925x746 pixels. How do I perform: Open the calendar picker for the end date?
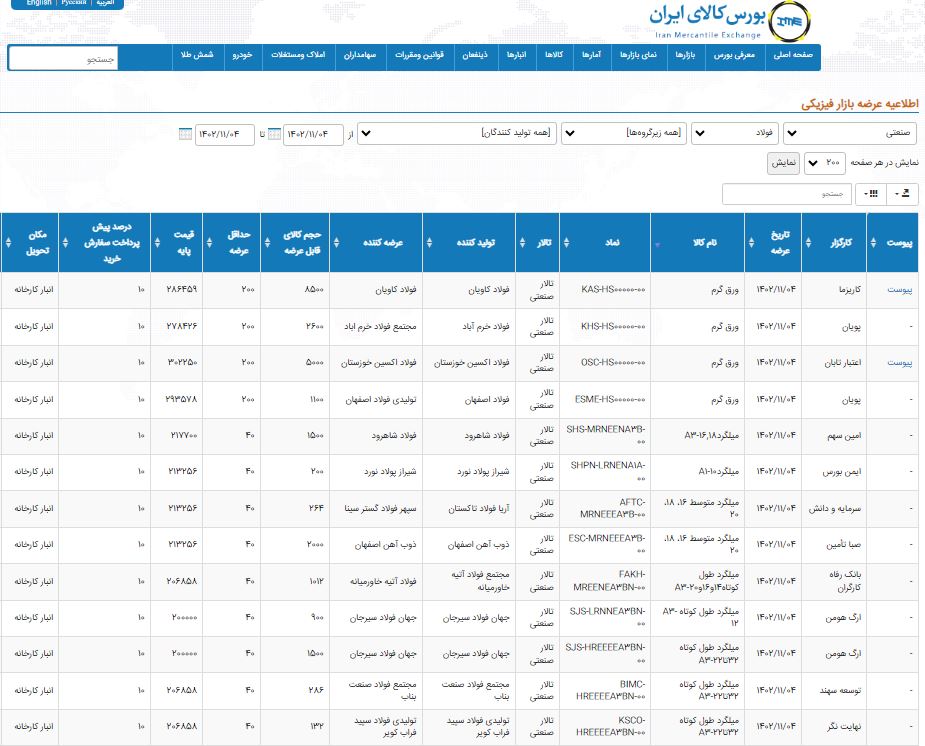click(x=185, y=134)
